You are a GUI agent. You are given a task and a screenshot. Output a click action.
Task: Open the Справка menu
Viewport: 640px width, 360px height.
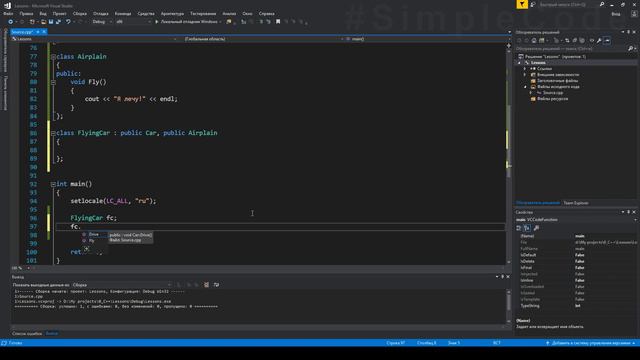point(267,13)
